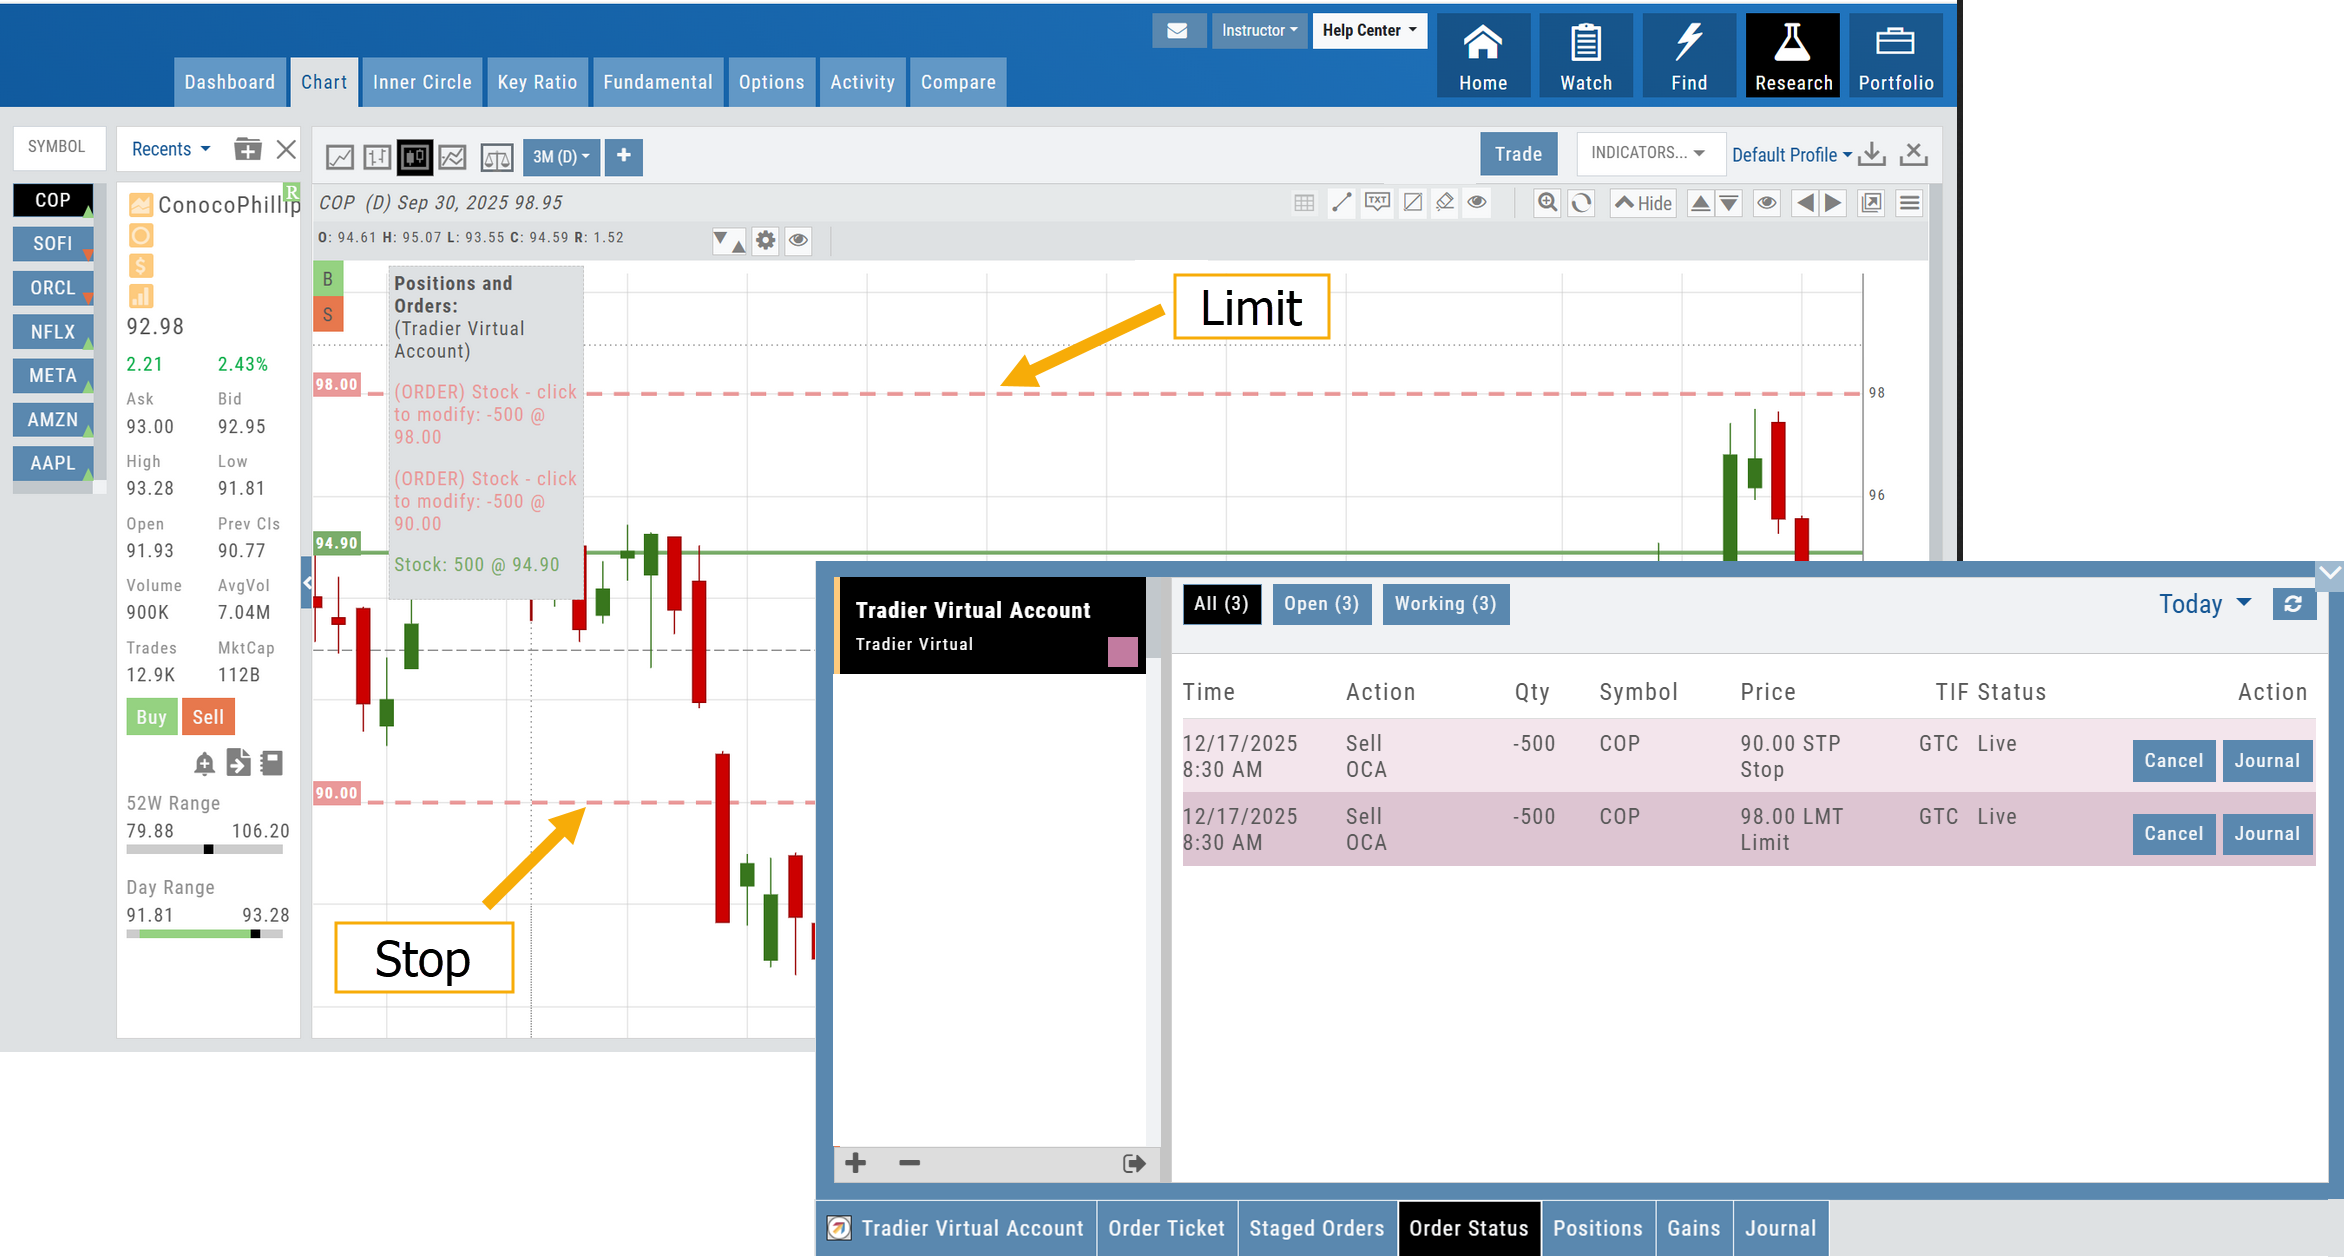
Task: Open Journal for 98.00 LMT order
Action: coord(2267,834)
